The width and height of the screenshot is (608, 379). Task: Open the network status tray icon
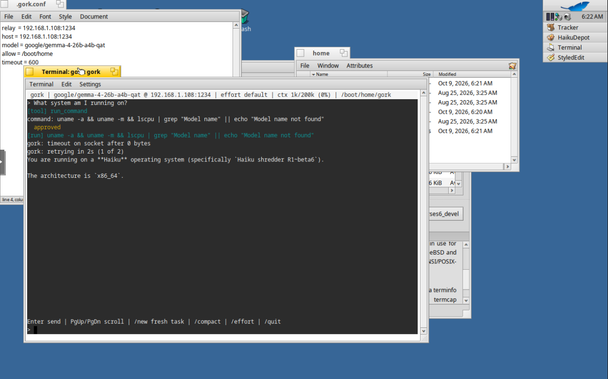click(558, 17)
